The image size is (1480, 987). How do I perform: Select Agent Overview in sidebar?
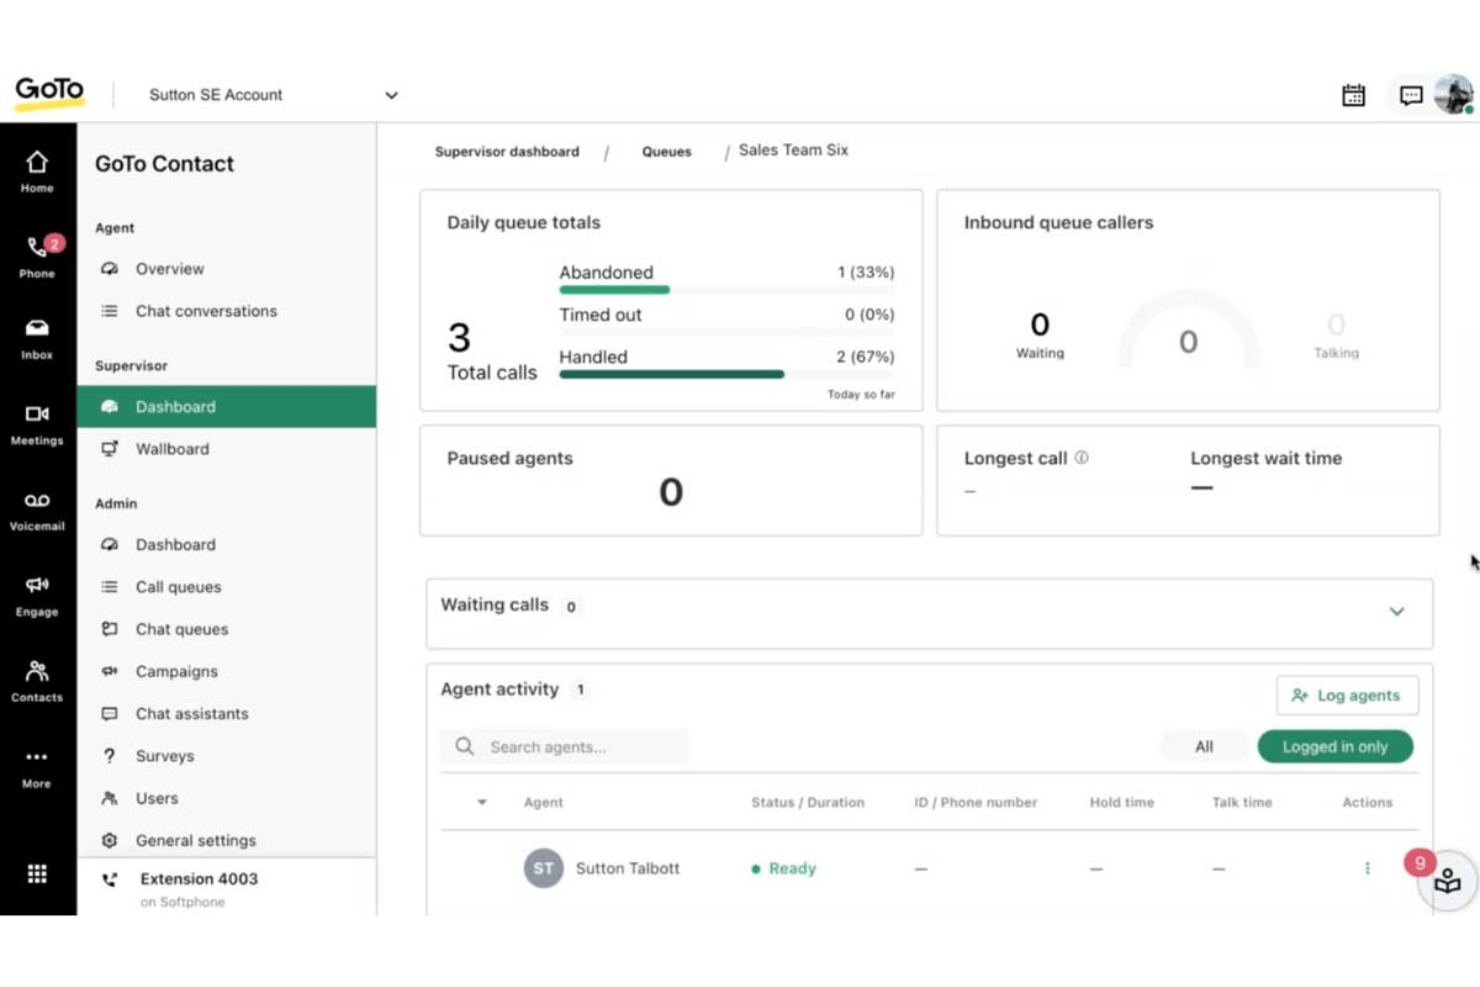(227, 269)
